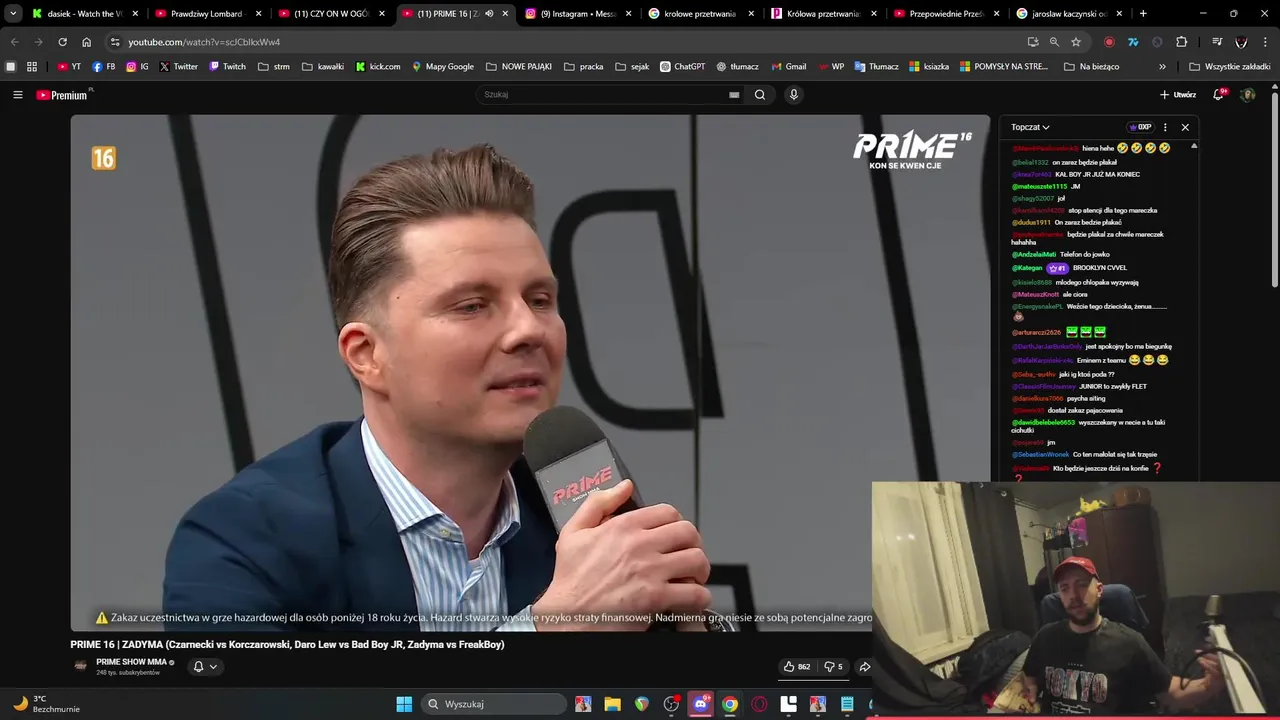Open the YouTube guide hamburger menu
This screenshot has height=720, width=1280.
click(17, 95)
